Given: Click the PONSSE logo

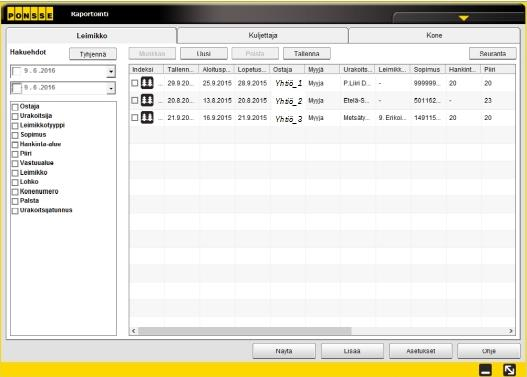Looking at the screenshot, I should click(x=30, y=14).
